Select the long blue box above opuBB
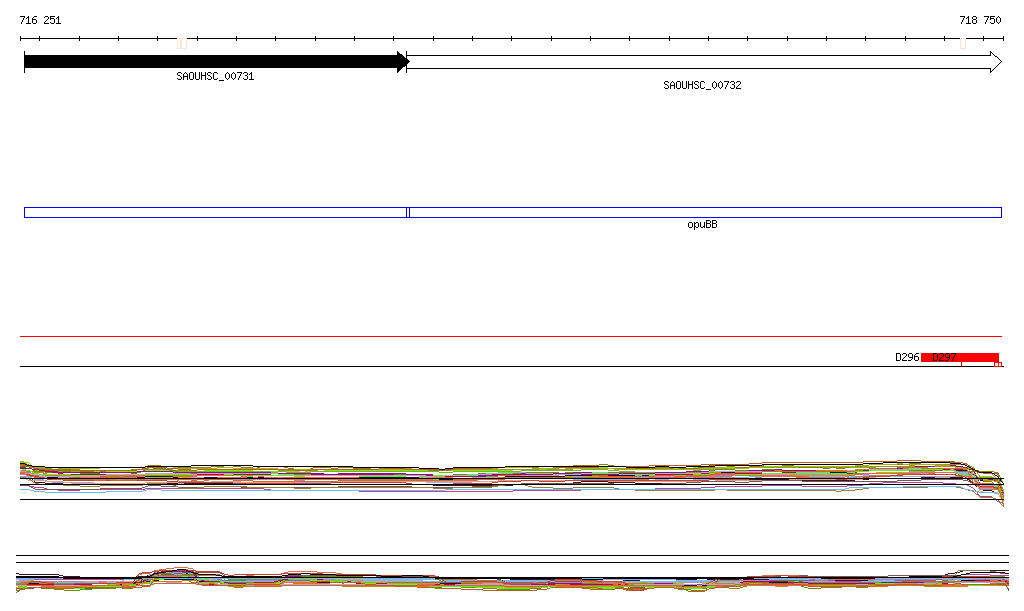The image size is (1024, 611). [x=705, y=212]
